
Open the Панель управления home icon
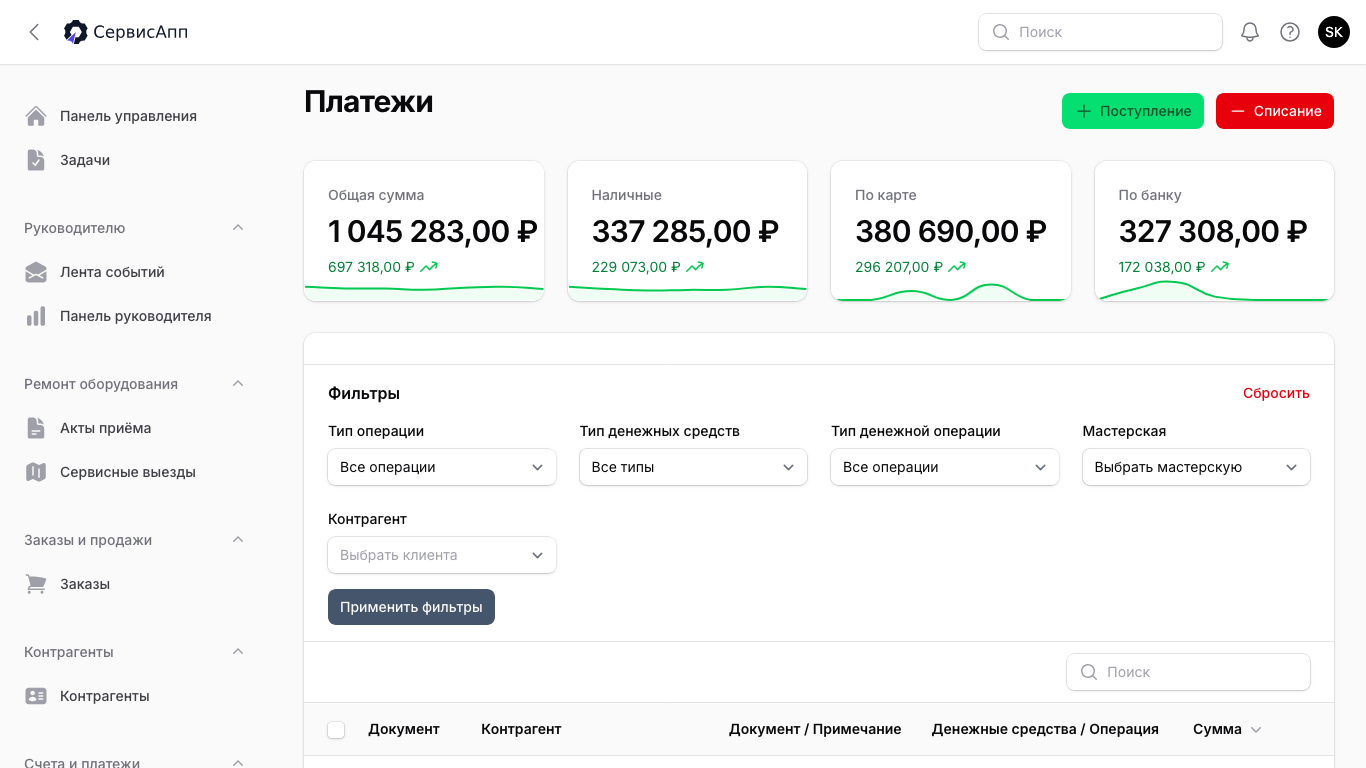coord(36,115)
